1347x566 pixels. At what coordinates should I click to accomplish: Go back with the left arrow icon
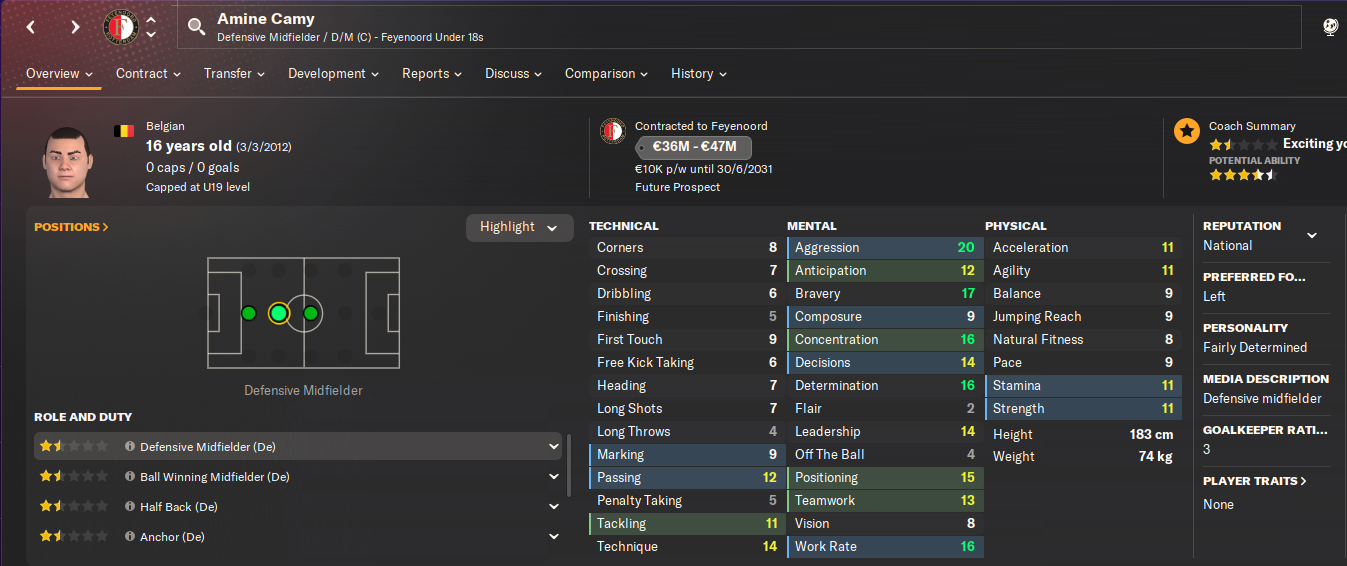click(x=31, y=27)
